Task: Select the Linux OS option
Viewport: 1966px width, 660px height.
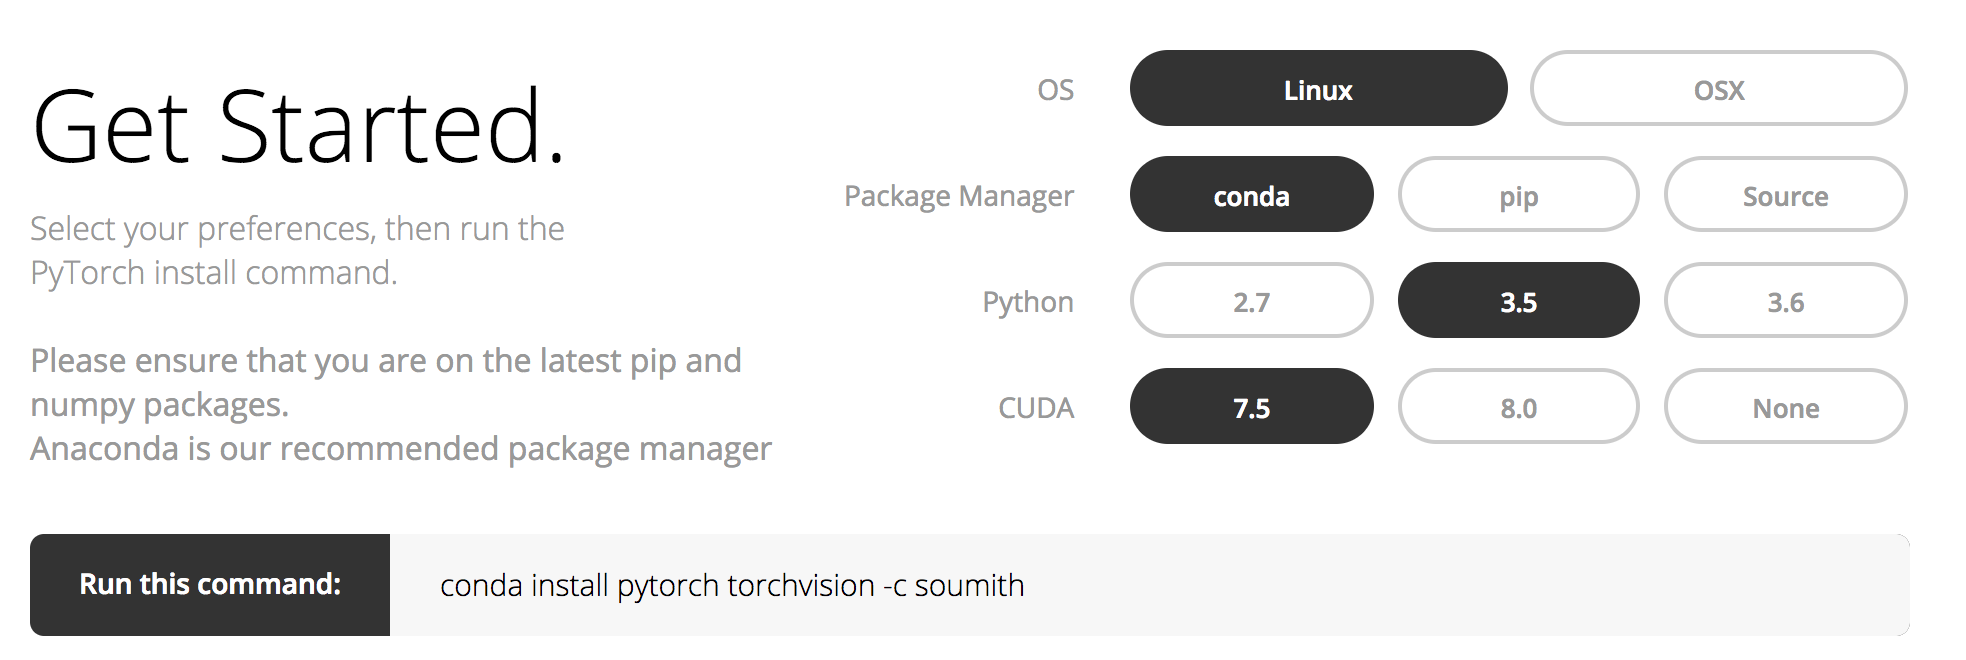Action: [1318, 89]
